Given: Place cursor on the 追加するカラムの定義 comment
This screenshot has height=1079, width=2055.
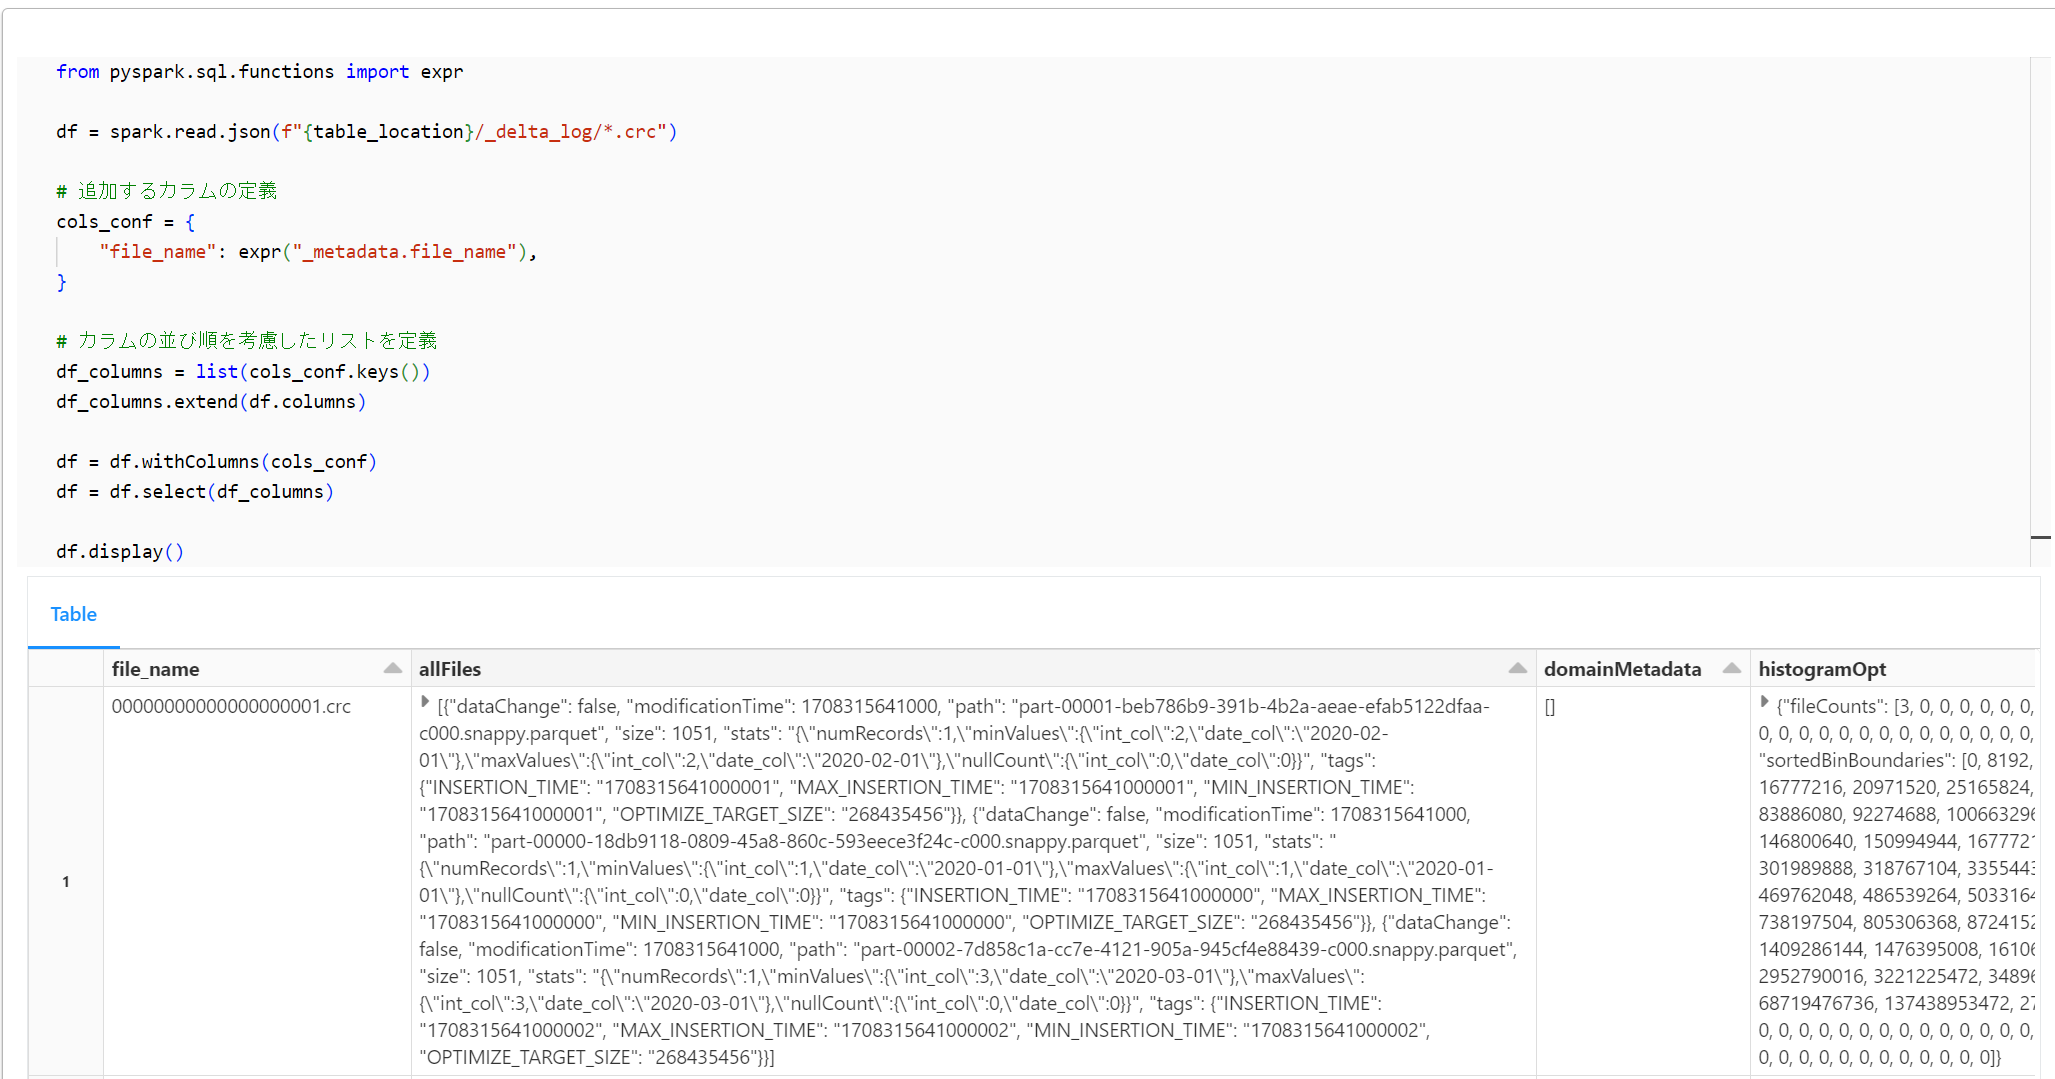Looking at the screenshot, I should pyautogui.click(x=167, y=191).
